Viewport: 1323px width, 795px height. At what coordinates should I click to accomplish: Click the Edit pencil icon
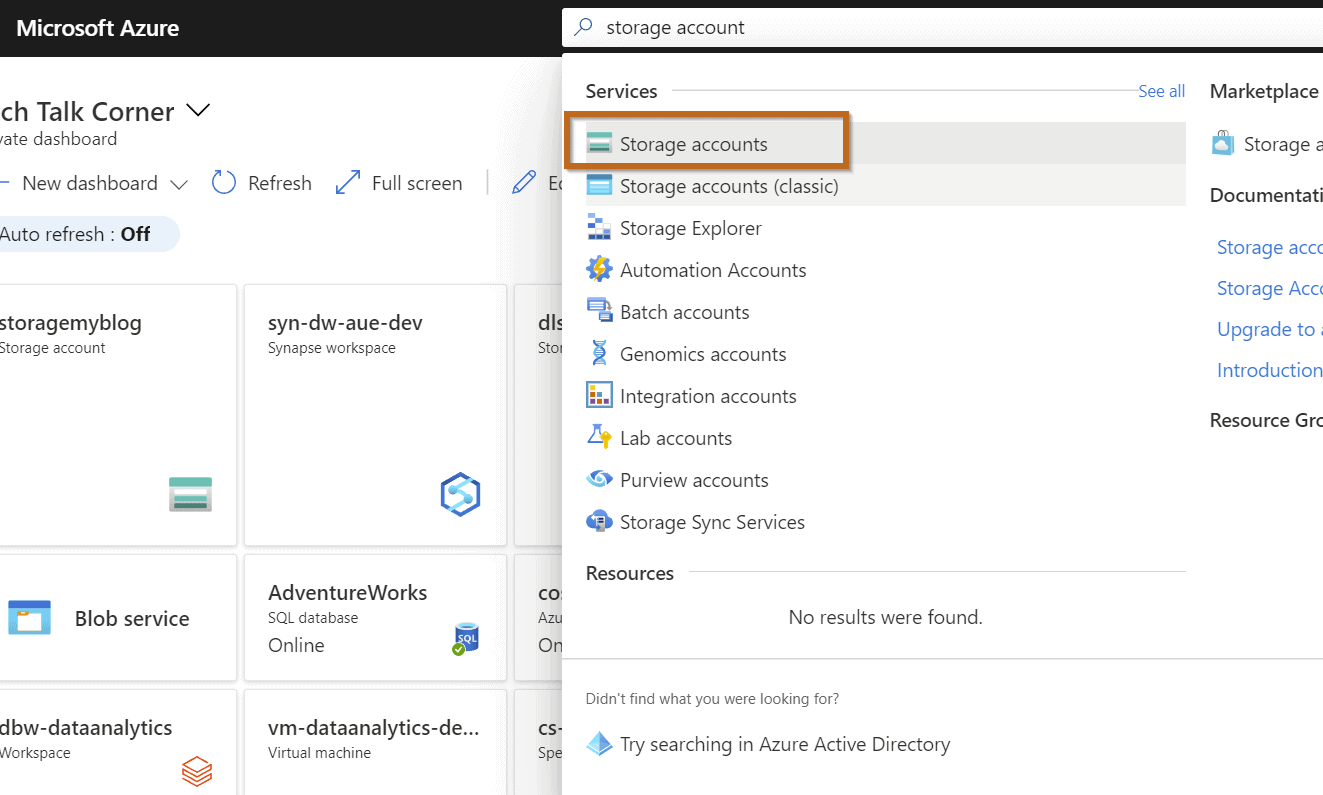(523, 183)
